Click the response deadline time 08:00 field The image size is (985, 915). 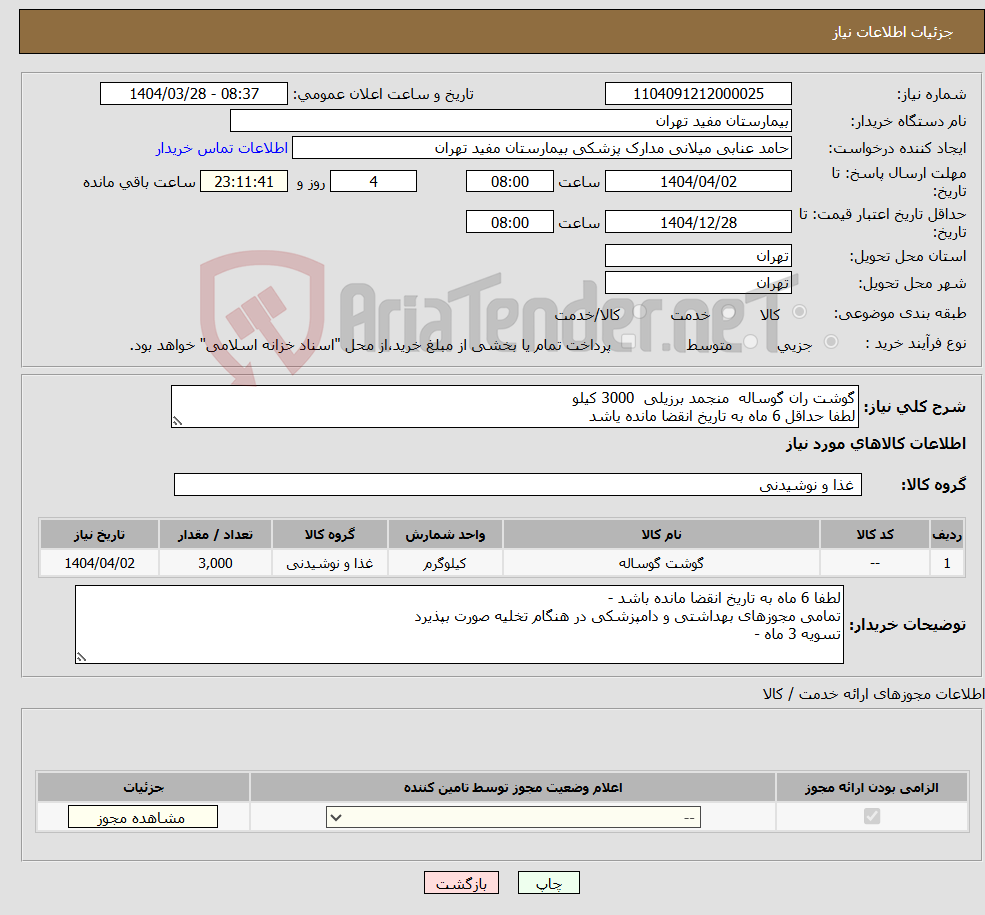509,181
